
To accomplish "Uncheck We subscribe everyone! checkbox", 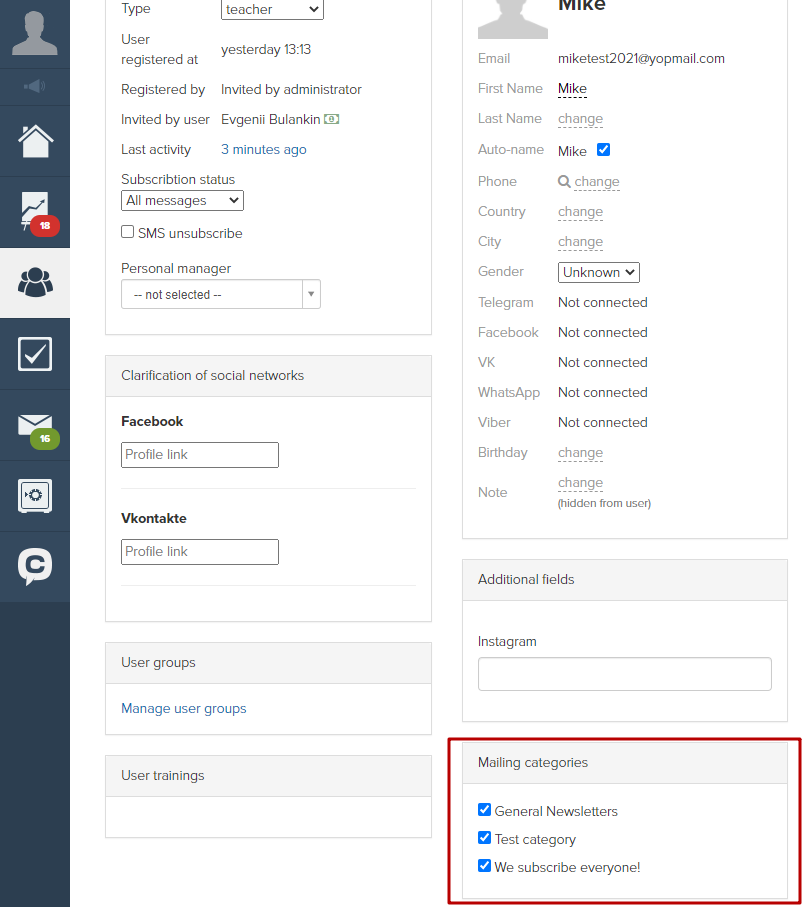I will click(485, 866).
